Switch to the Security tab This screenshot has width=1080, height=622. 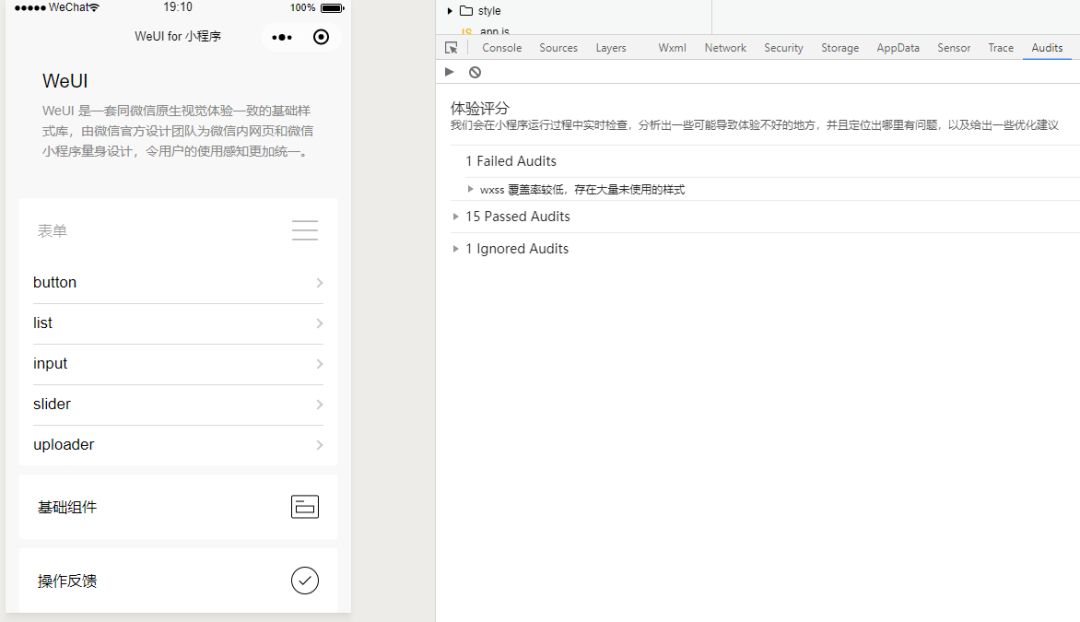click(783, 48)
